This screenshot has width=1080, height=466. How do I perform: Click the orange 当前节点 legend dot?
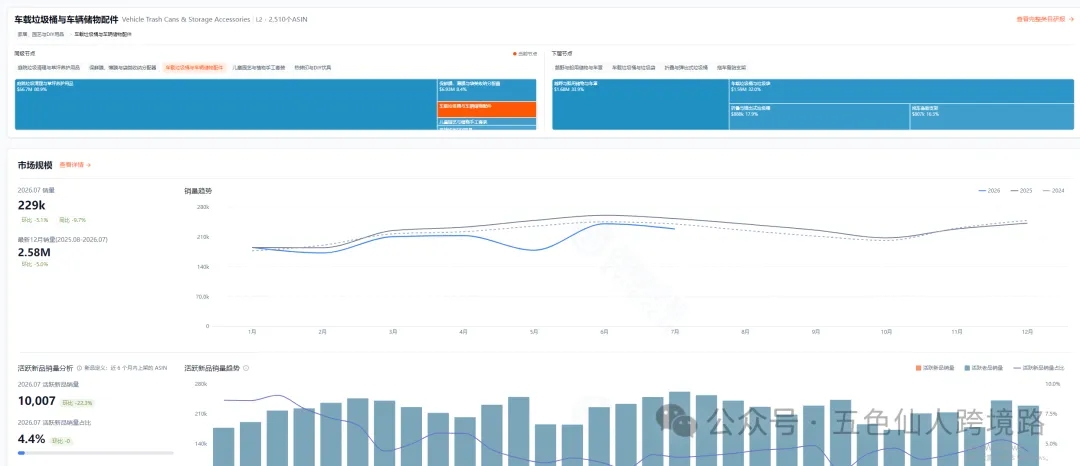(515, 54)
